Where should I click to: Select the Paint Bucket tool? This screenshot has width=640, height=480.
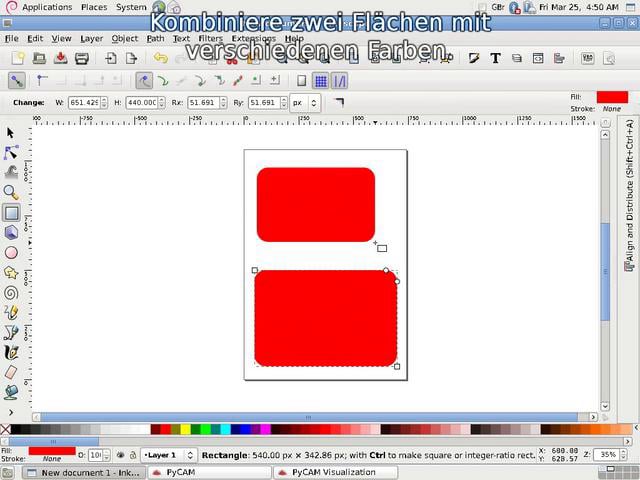pyautogui.click(x=11, y=392)
